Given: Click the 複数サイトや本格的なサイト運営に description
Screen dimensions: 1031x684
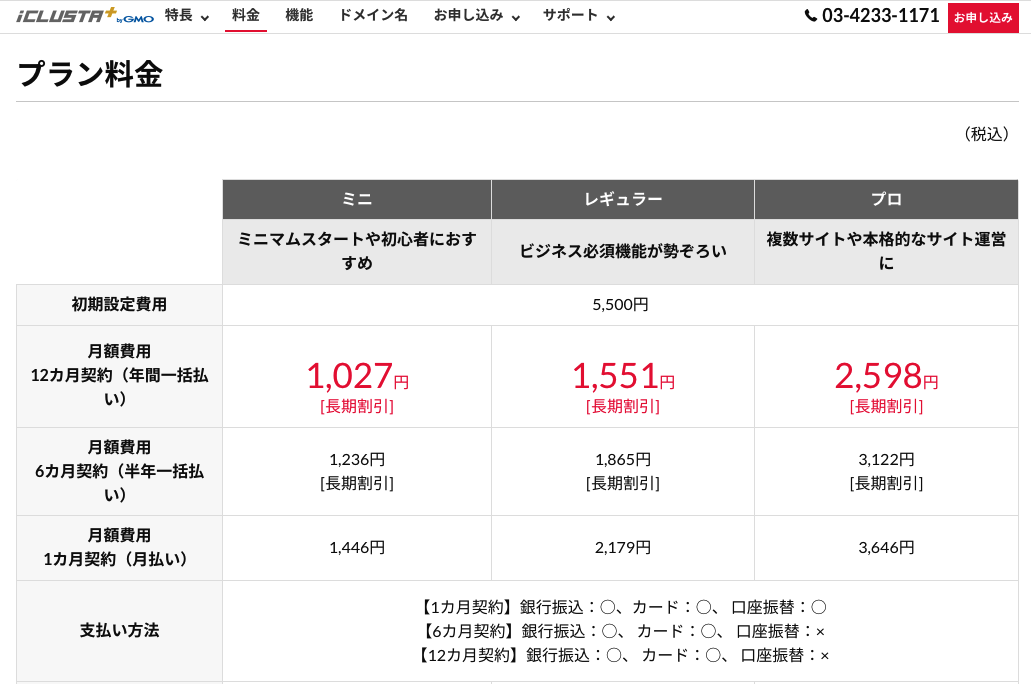Looking at the screenshot, I should click(886, 251).
